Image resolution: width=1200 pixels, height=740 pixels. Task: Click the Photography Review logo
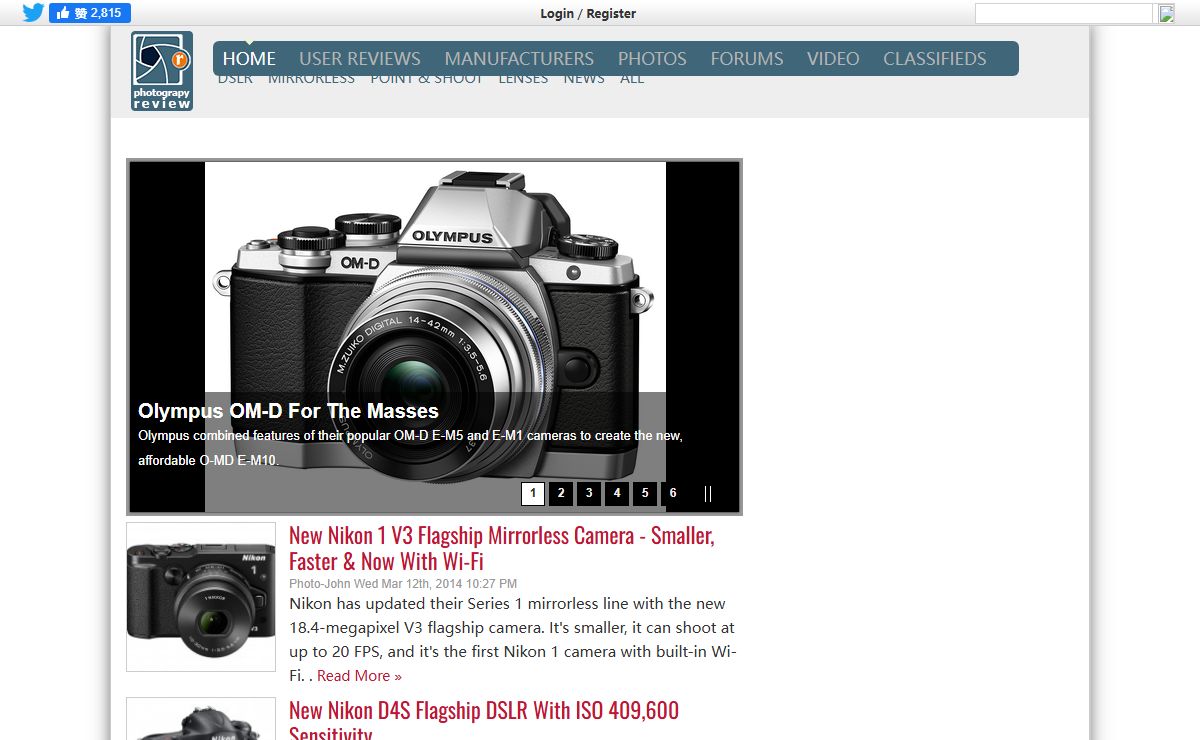(x=162, y=71)
